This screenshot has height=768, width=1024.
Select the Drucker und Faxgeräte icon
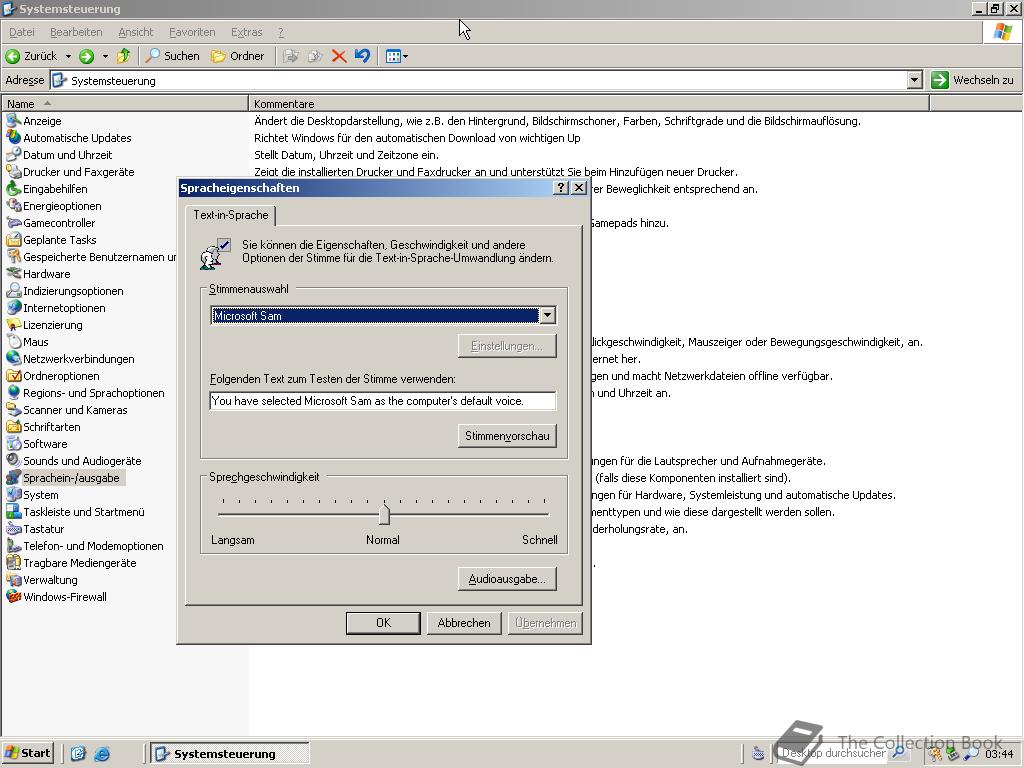[x=13, y=172]
